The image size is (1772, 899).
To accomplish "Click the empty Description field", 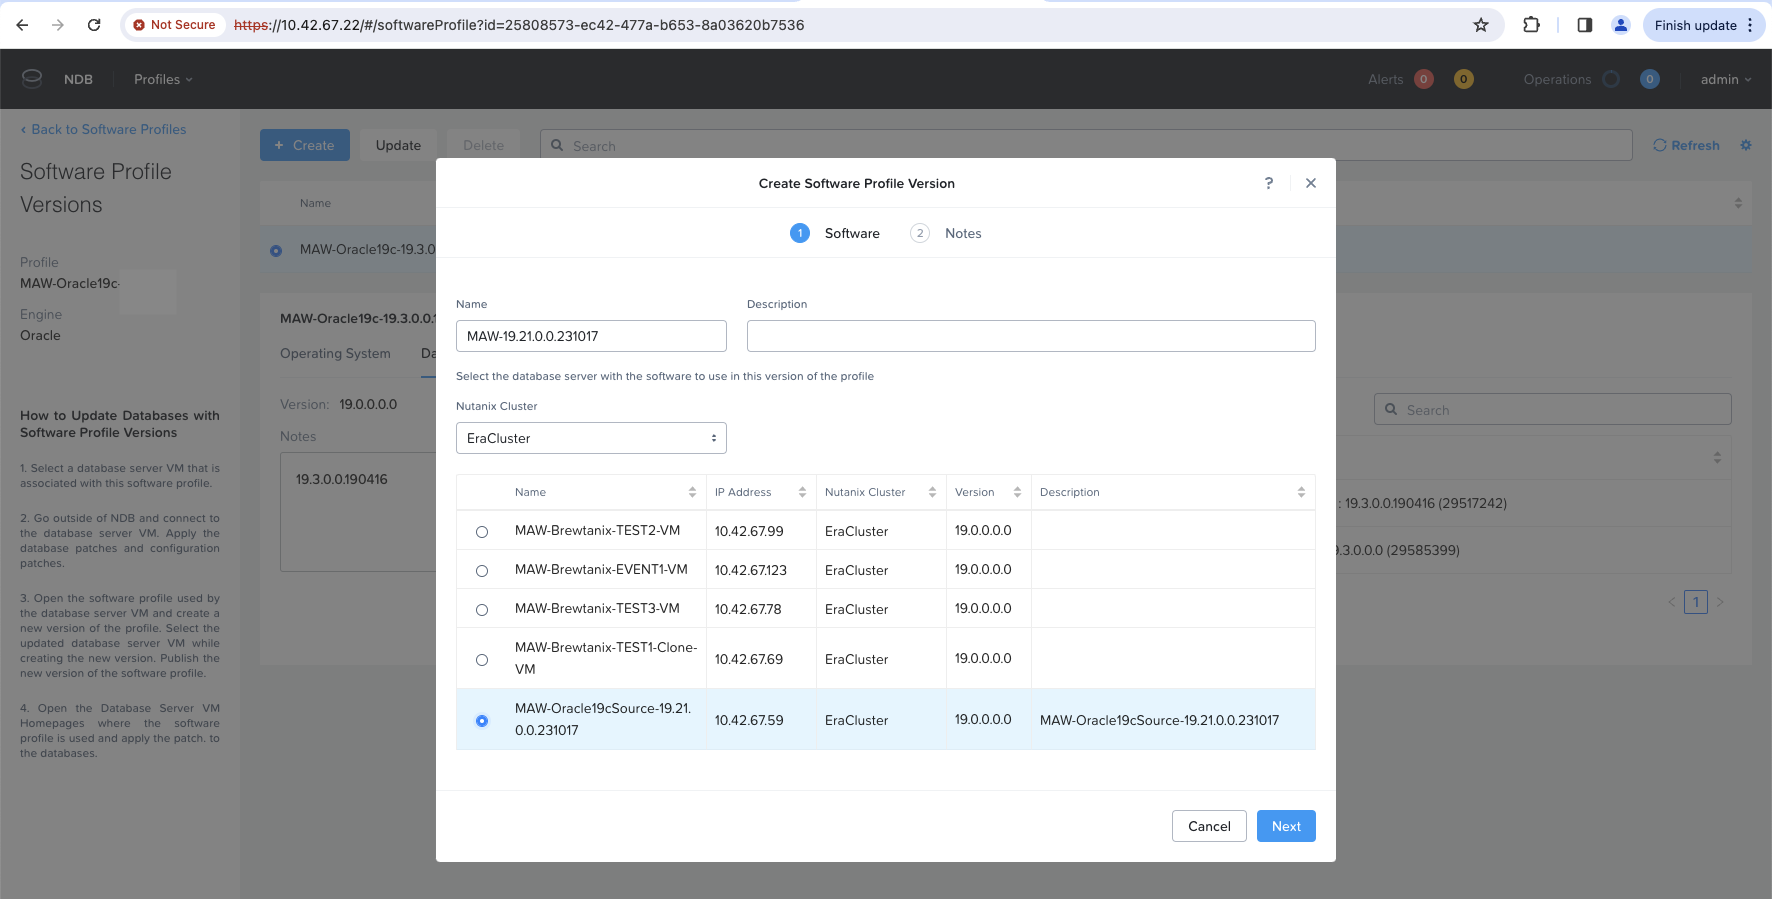I will pyautogui.click(x=1031, y=336).
